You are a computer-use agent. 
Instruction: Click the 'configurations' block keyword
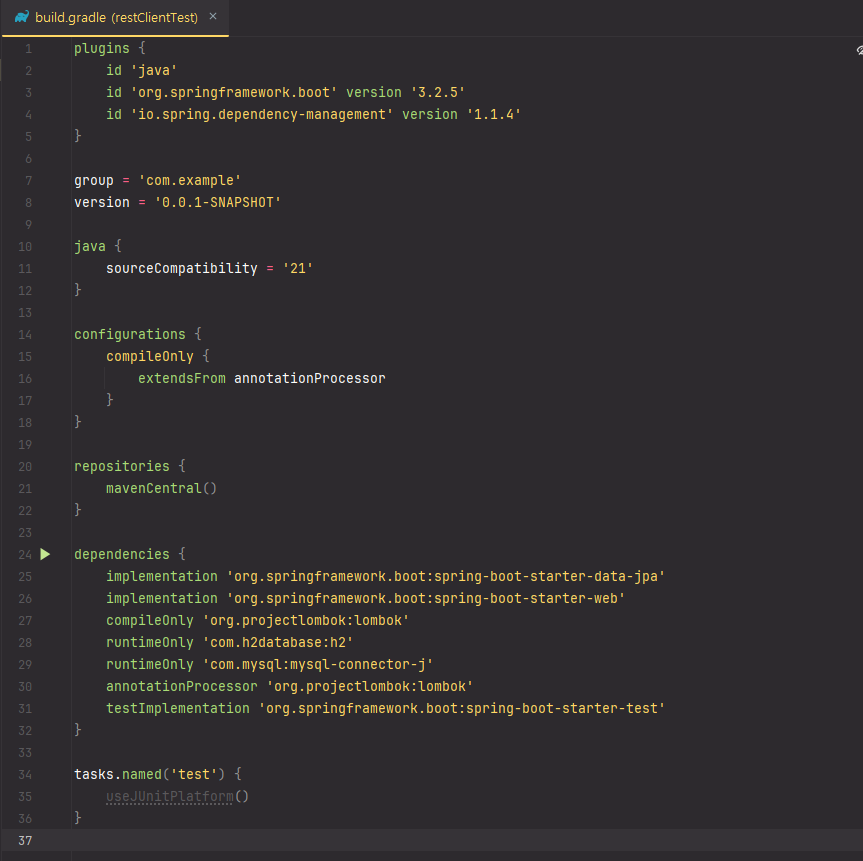[130, 335]
